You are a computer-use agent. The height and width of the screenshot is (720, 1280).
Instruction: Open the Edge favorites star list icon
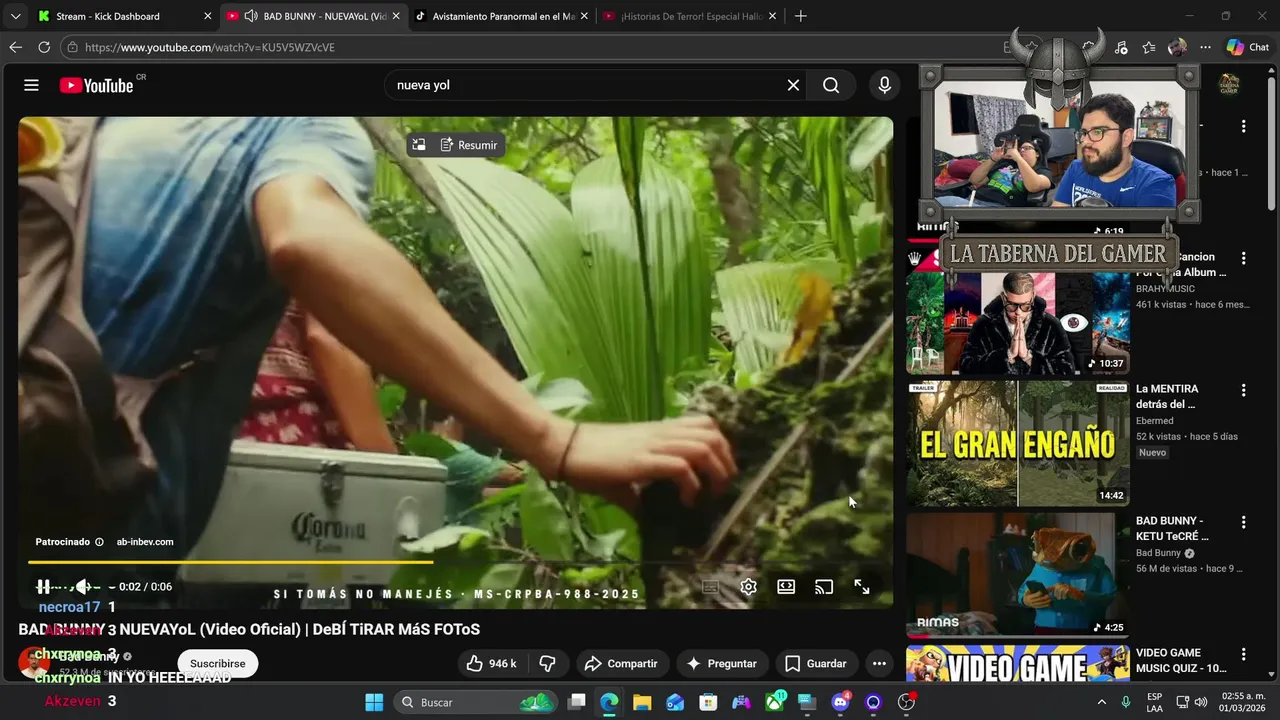tap(1149, 47)
